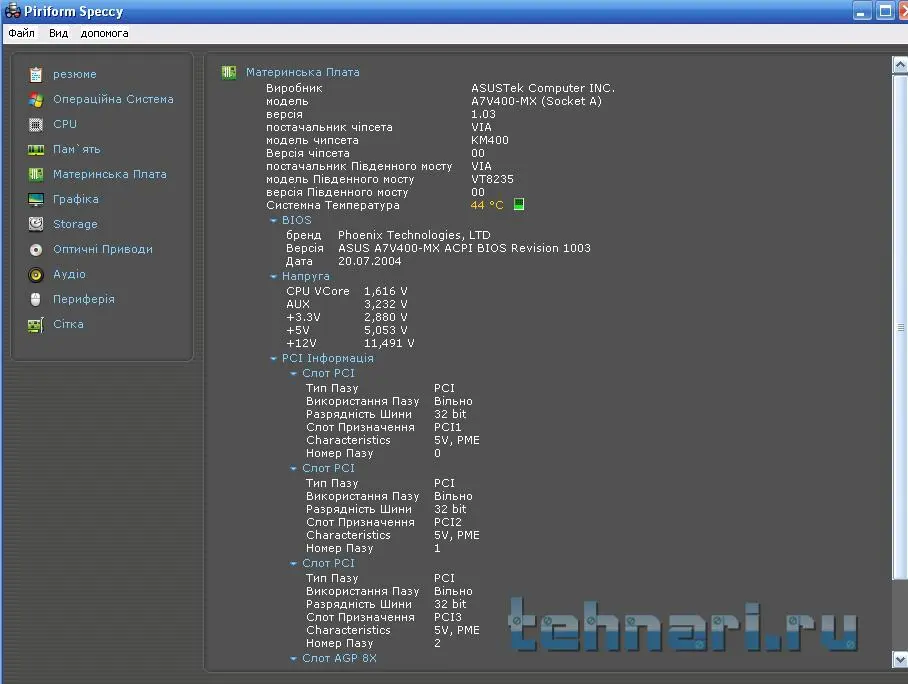Show the Графіка section
The width and height of the screenshot is (908, 684).
pyautogui.click(x=75, y=199)
